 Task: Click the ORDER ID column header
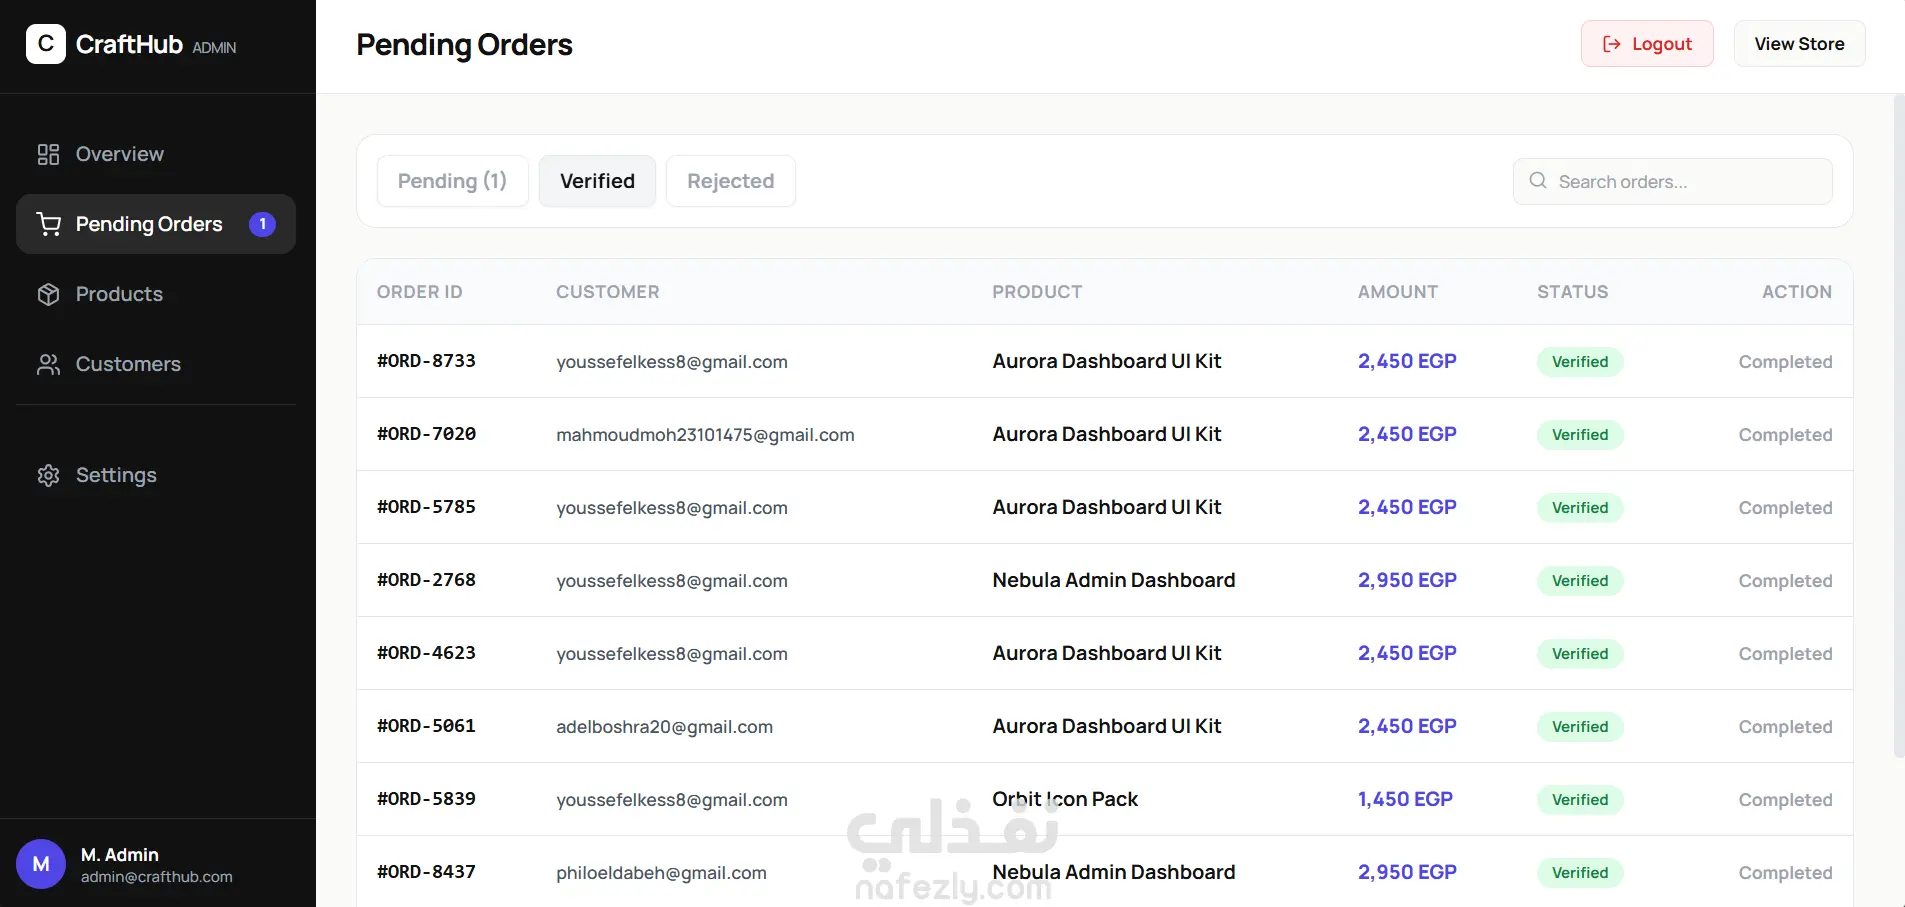click(419, 292)
